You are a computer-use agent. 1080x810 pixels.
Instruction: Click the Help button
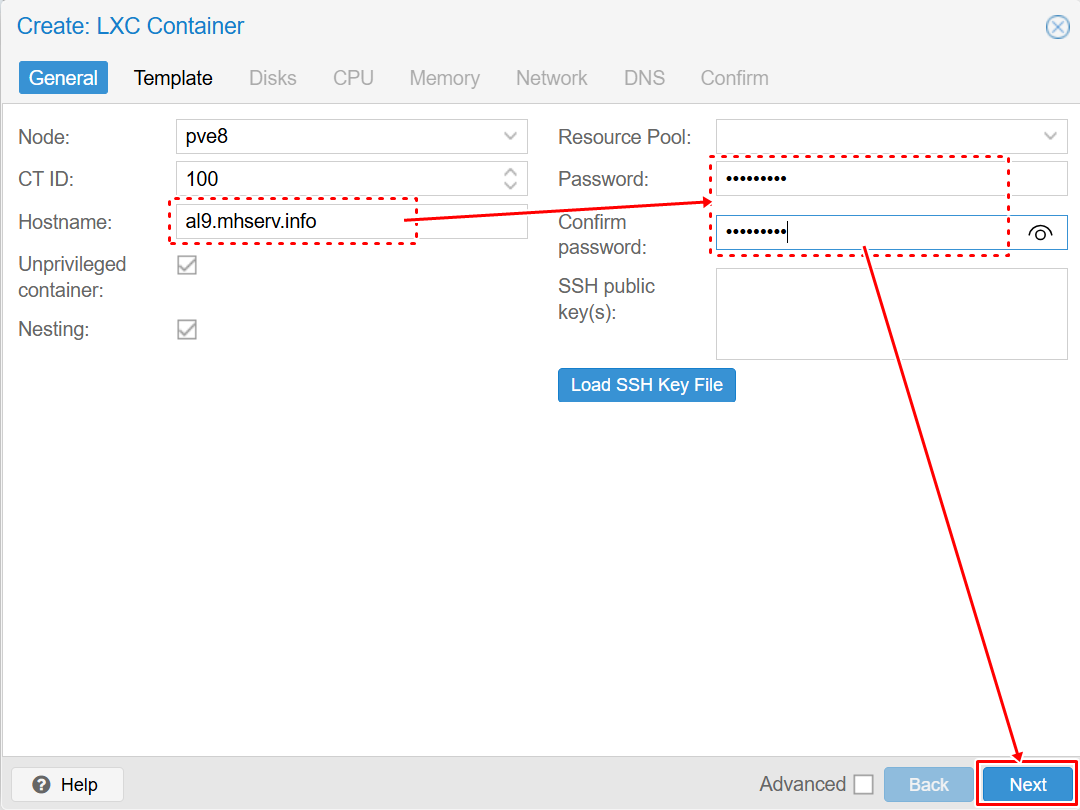click(67, 785)
